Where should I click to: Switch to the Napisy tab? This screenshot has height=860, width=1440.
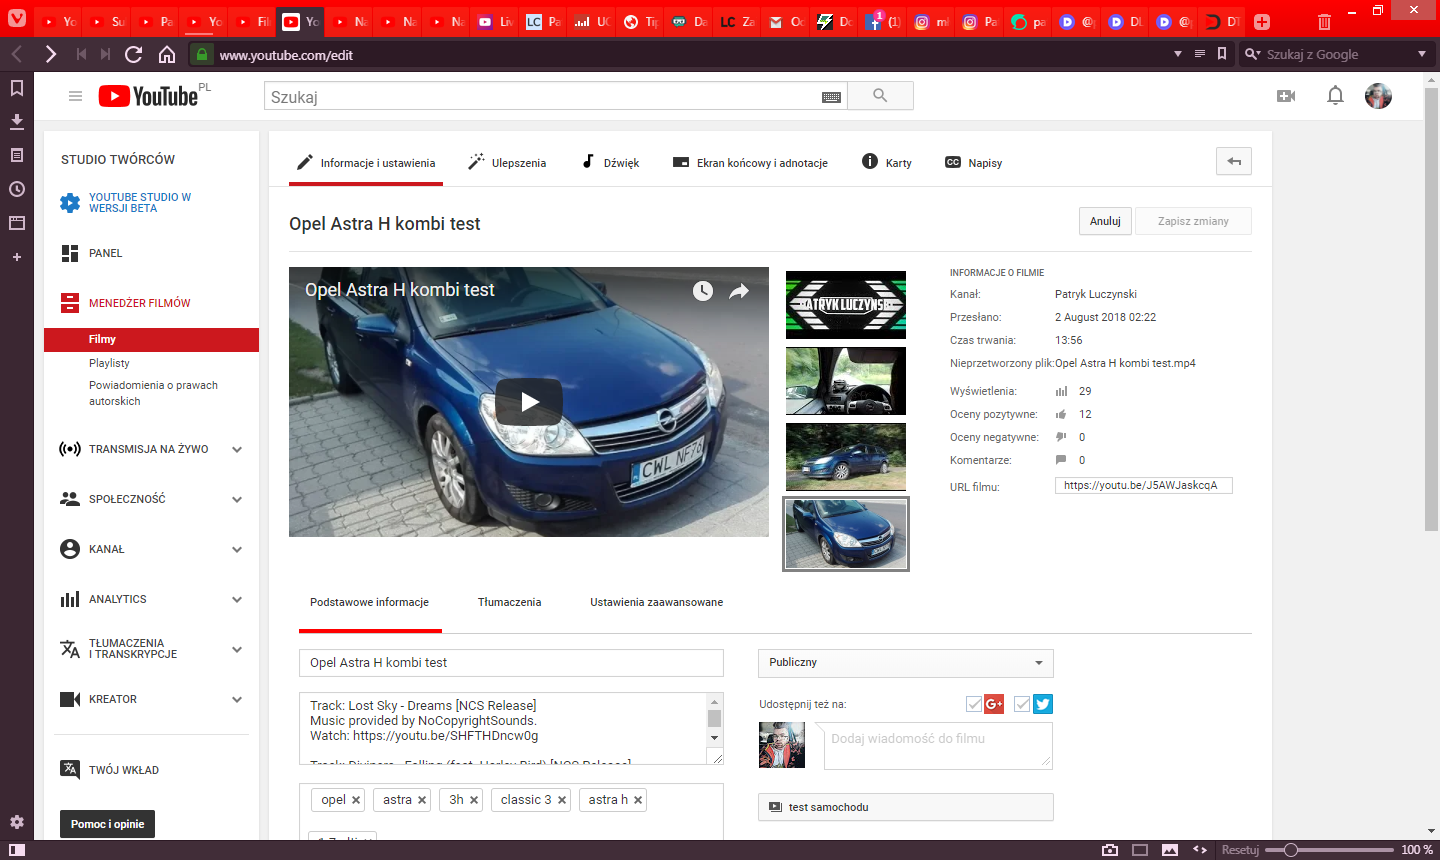pos(973,162)
